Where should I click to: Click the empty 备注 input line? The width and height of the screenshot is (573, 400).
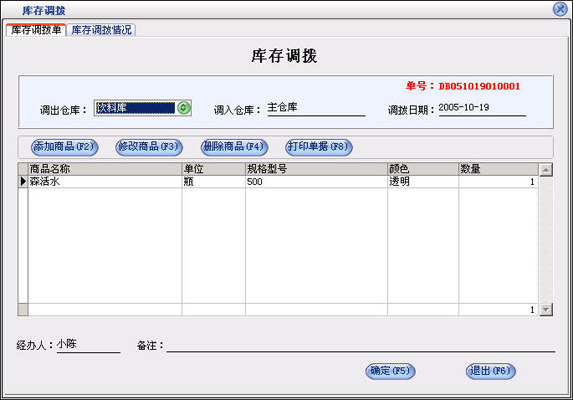tap(361, 345)
